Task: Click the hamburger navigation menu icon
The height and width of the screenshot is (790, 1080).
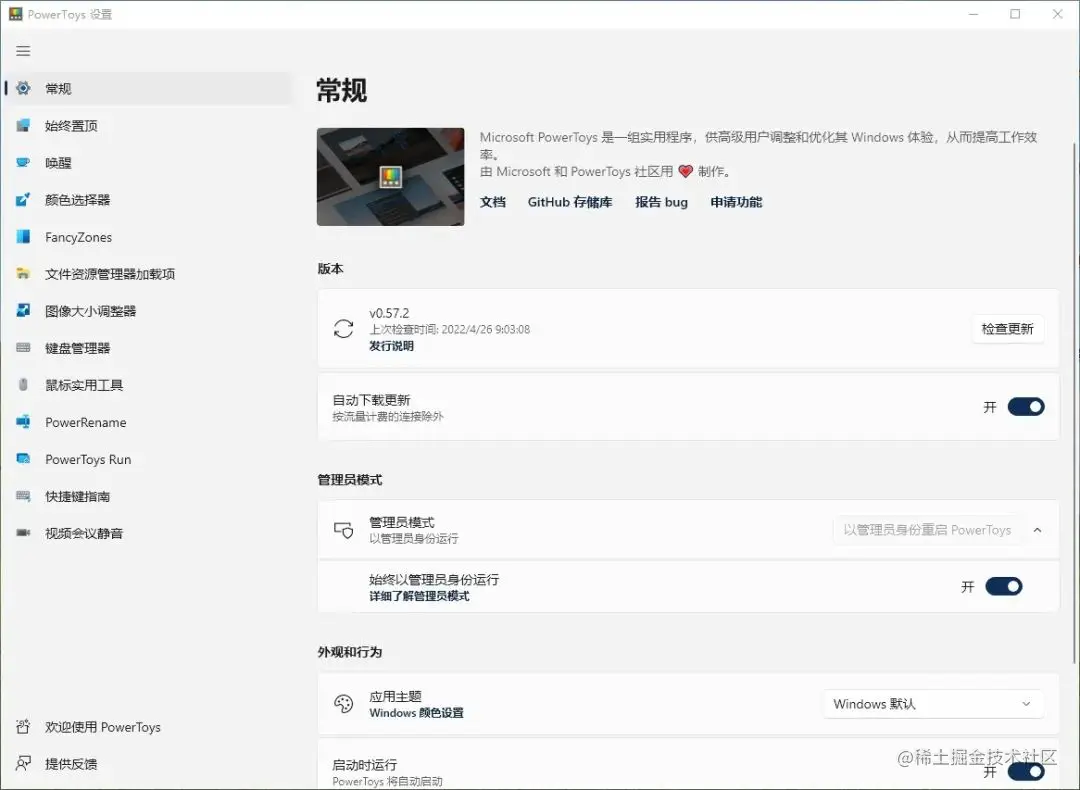Action: (x=23, y=51)
